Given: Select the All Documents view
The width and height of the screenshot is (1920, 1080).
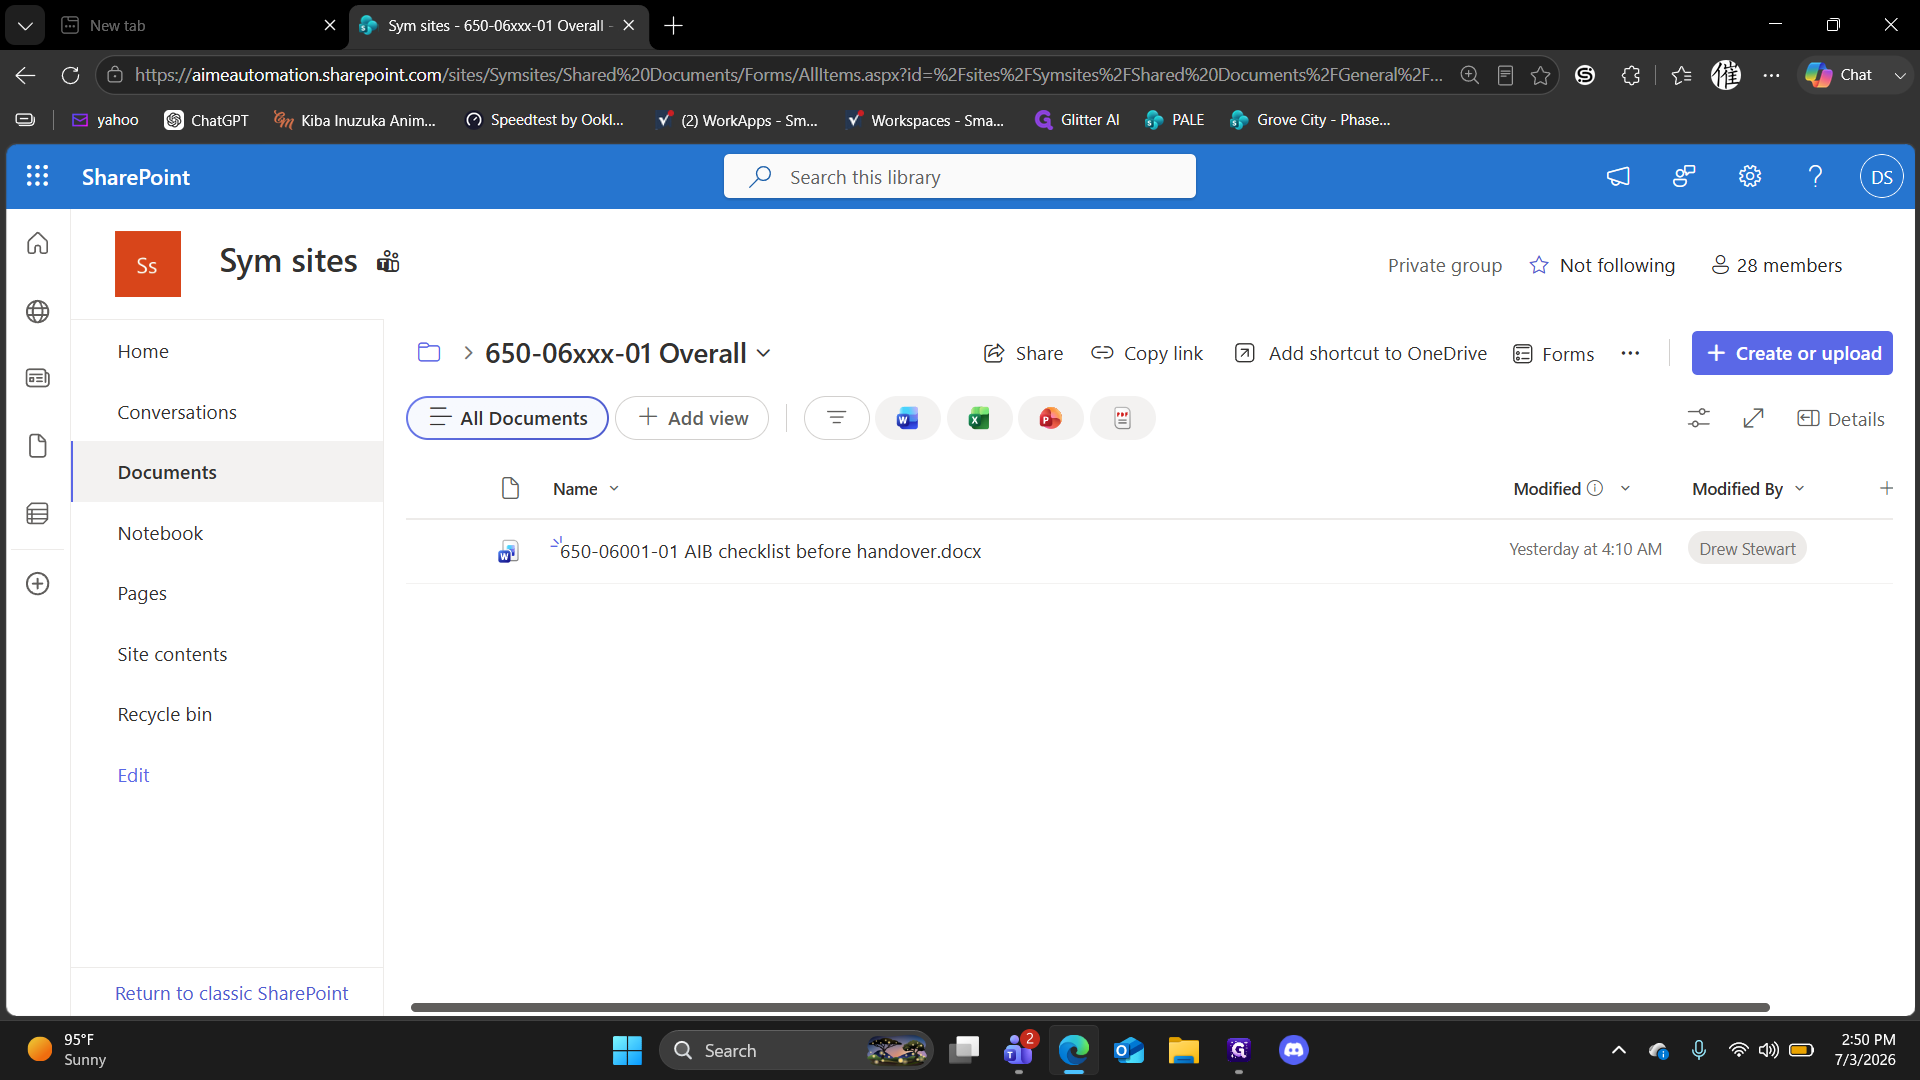Looking at the screenshot, I should click(507, 418).
